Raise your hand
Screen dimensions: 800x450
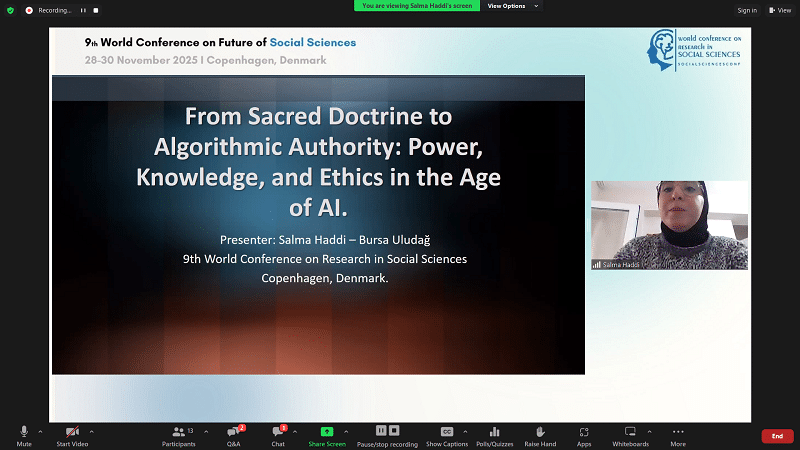pos(540,434)
